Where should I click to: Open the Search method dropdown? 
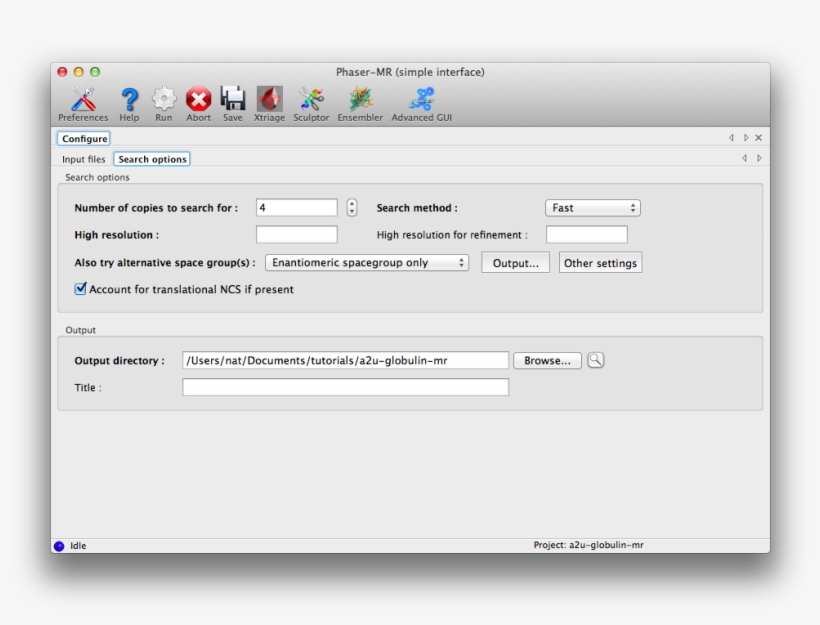593,208
